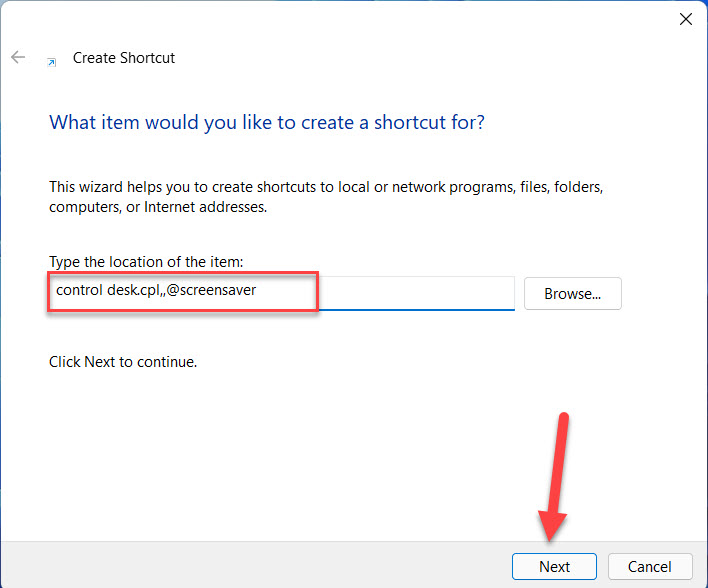The image size is (708, 588).
Task: Click 'desk.cpl' inside the location field
Action: 134,291
